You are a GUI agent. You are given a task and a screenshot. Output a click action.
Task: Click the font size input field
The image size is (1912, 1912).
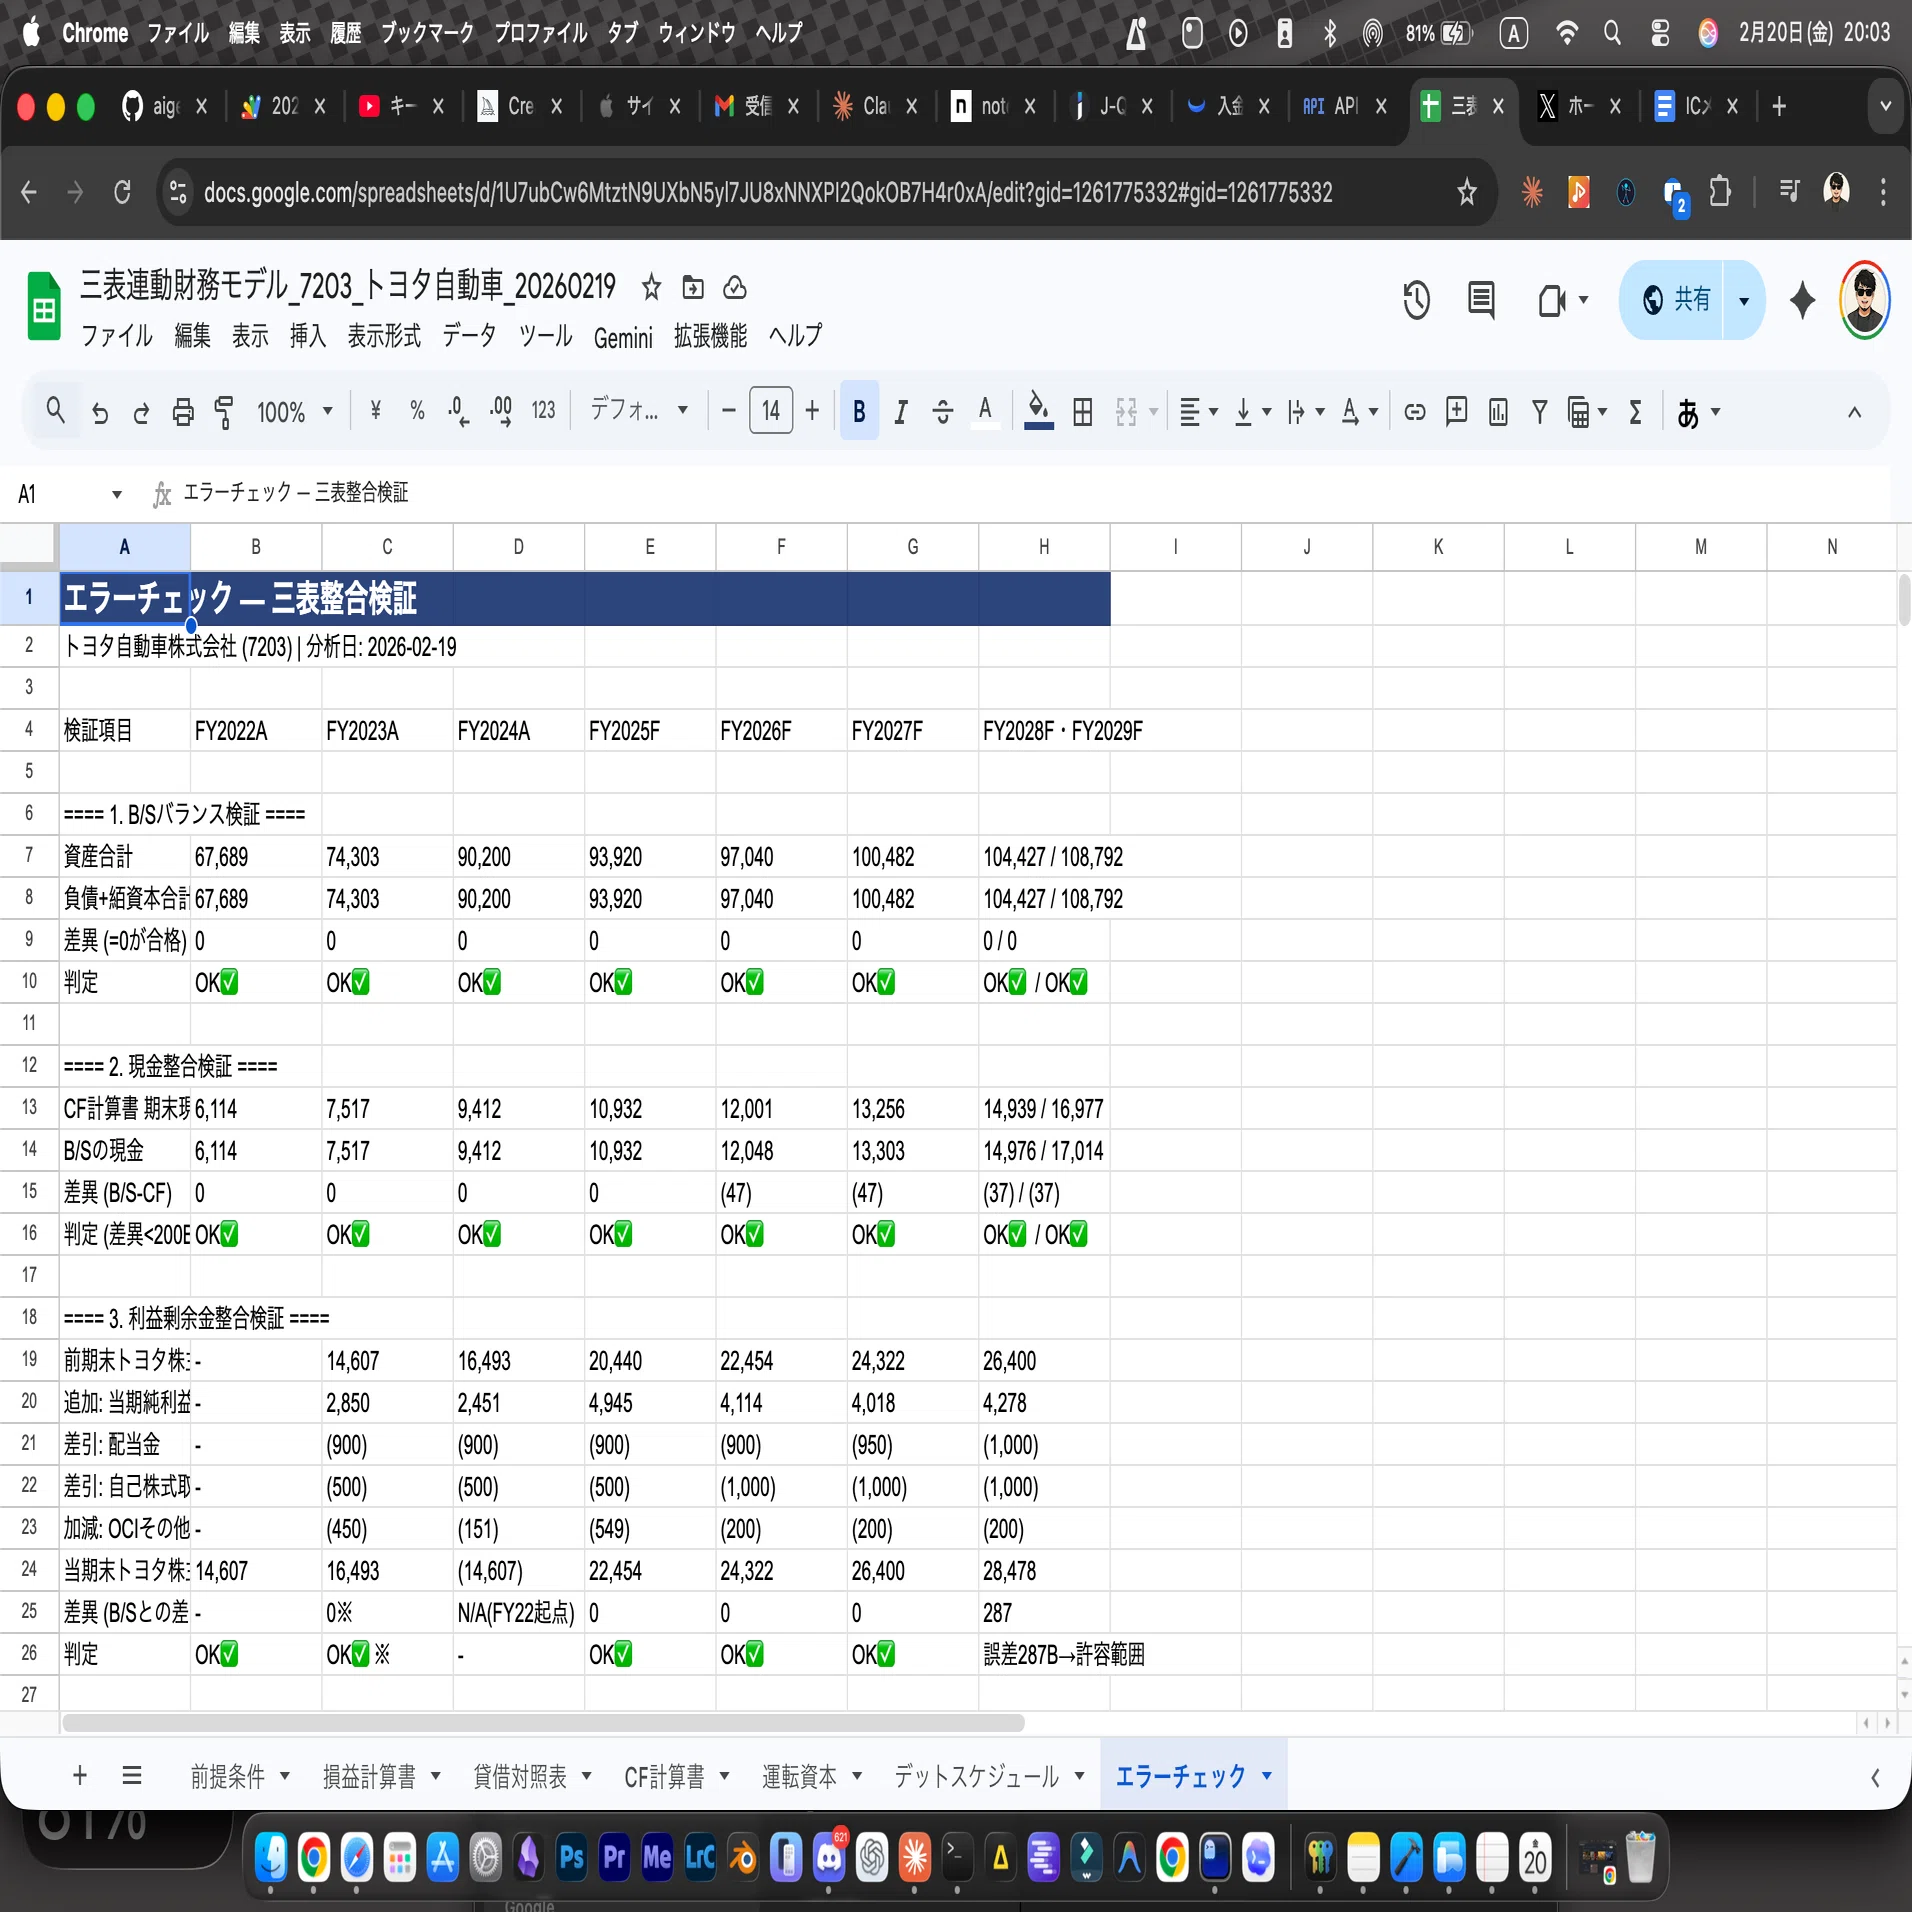coord(770,410)
